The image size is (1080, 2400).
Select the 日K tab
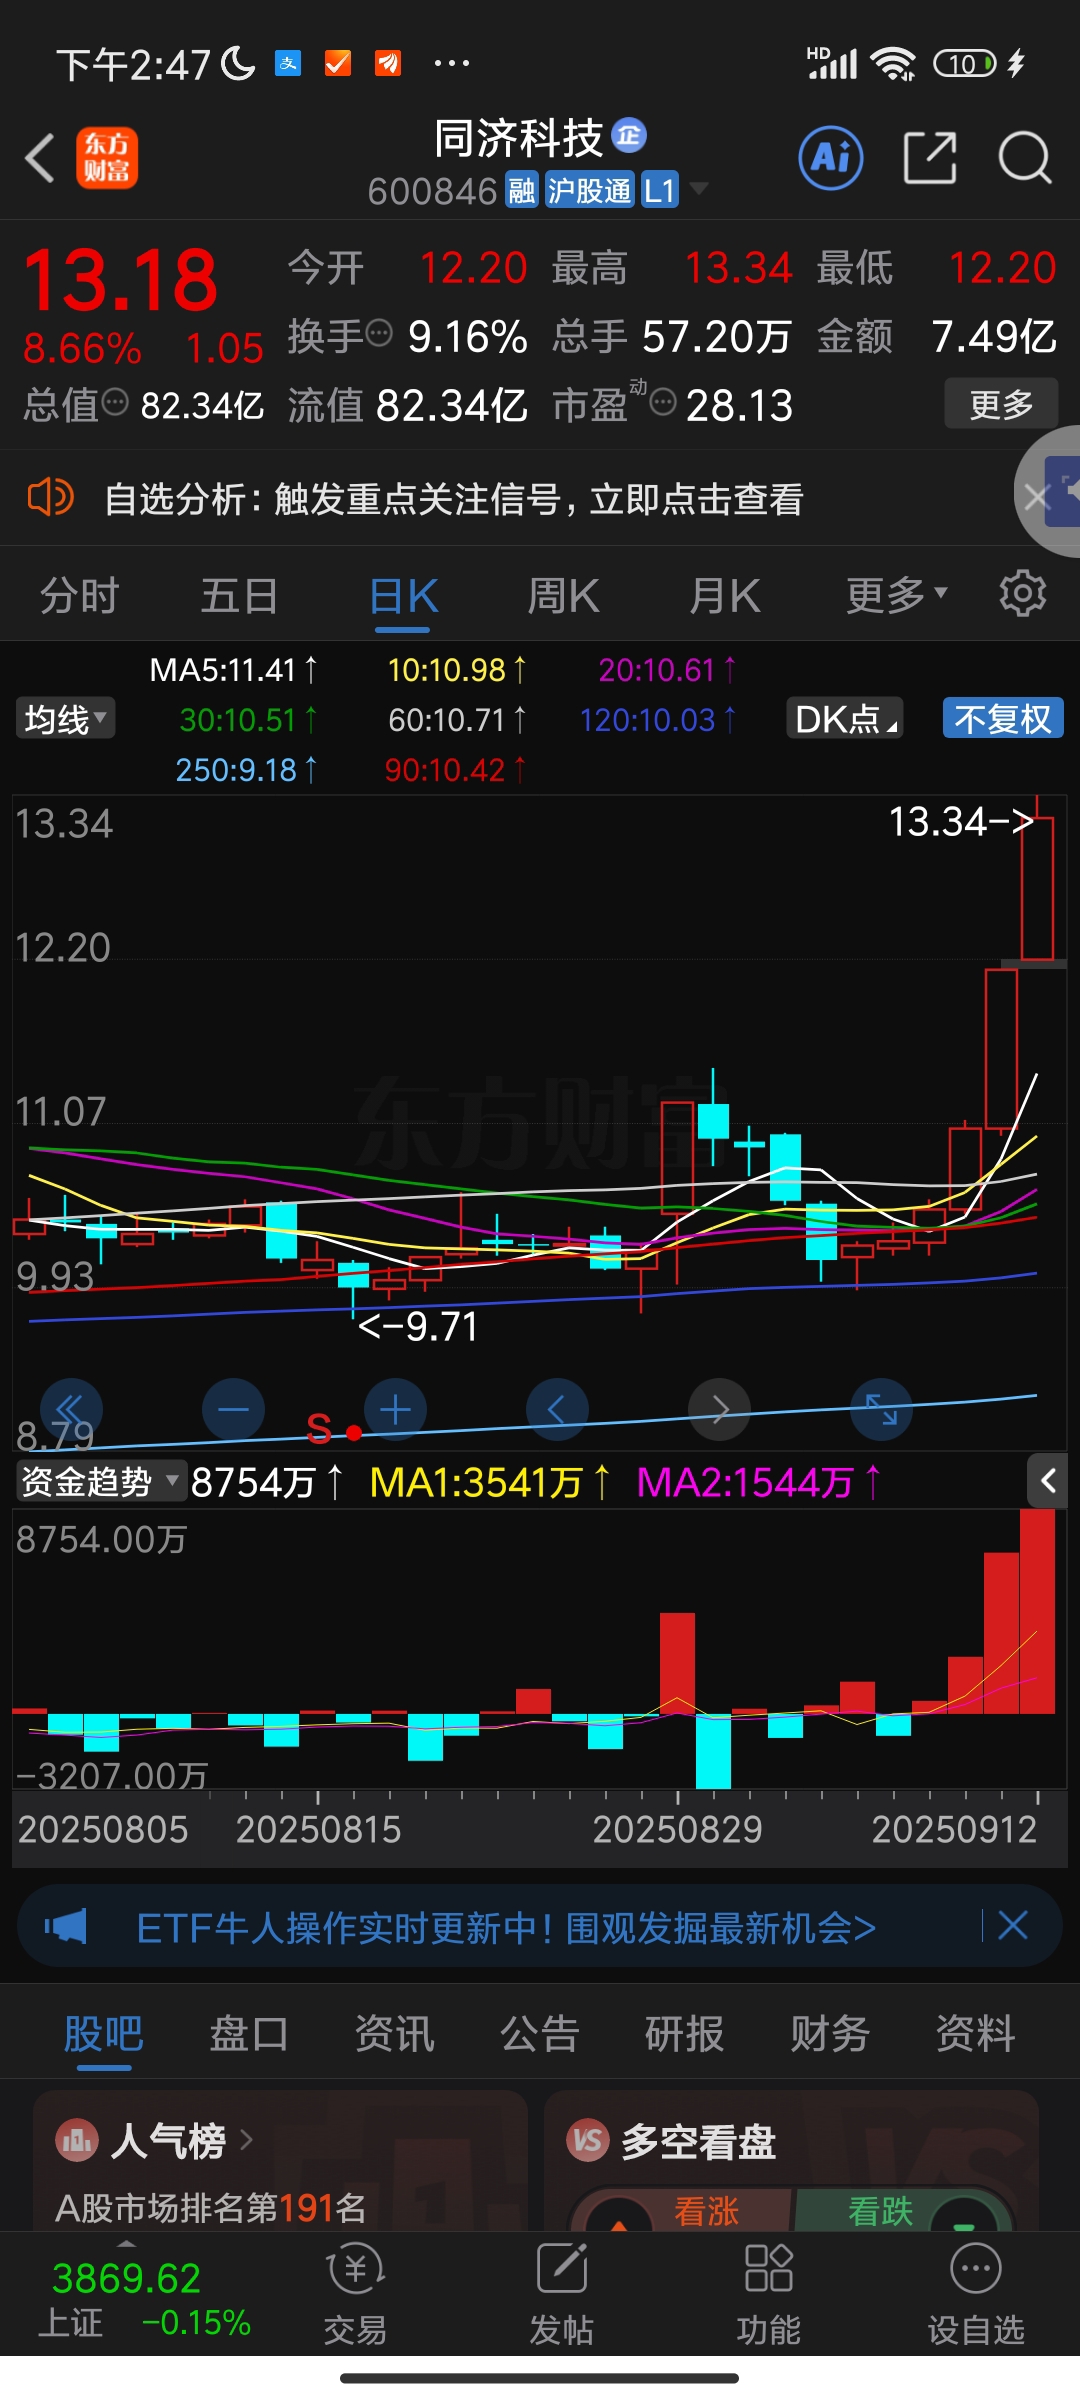(x=403, y=595)
